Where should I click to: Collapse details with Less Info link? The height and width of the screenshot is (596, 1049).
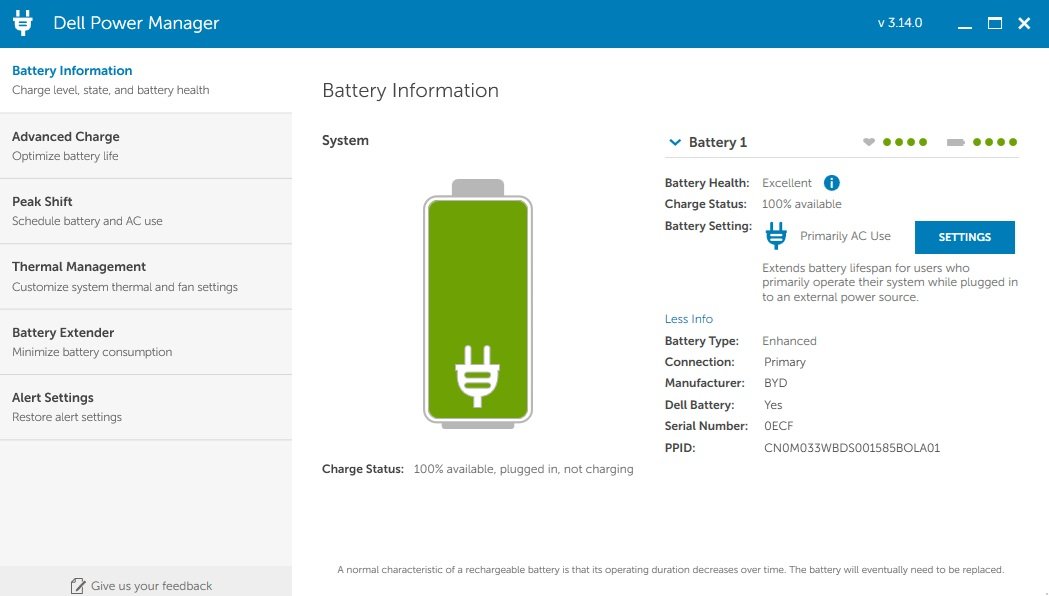[x=689, y=319]
